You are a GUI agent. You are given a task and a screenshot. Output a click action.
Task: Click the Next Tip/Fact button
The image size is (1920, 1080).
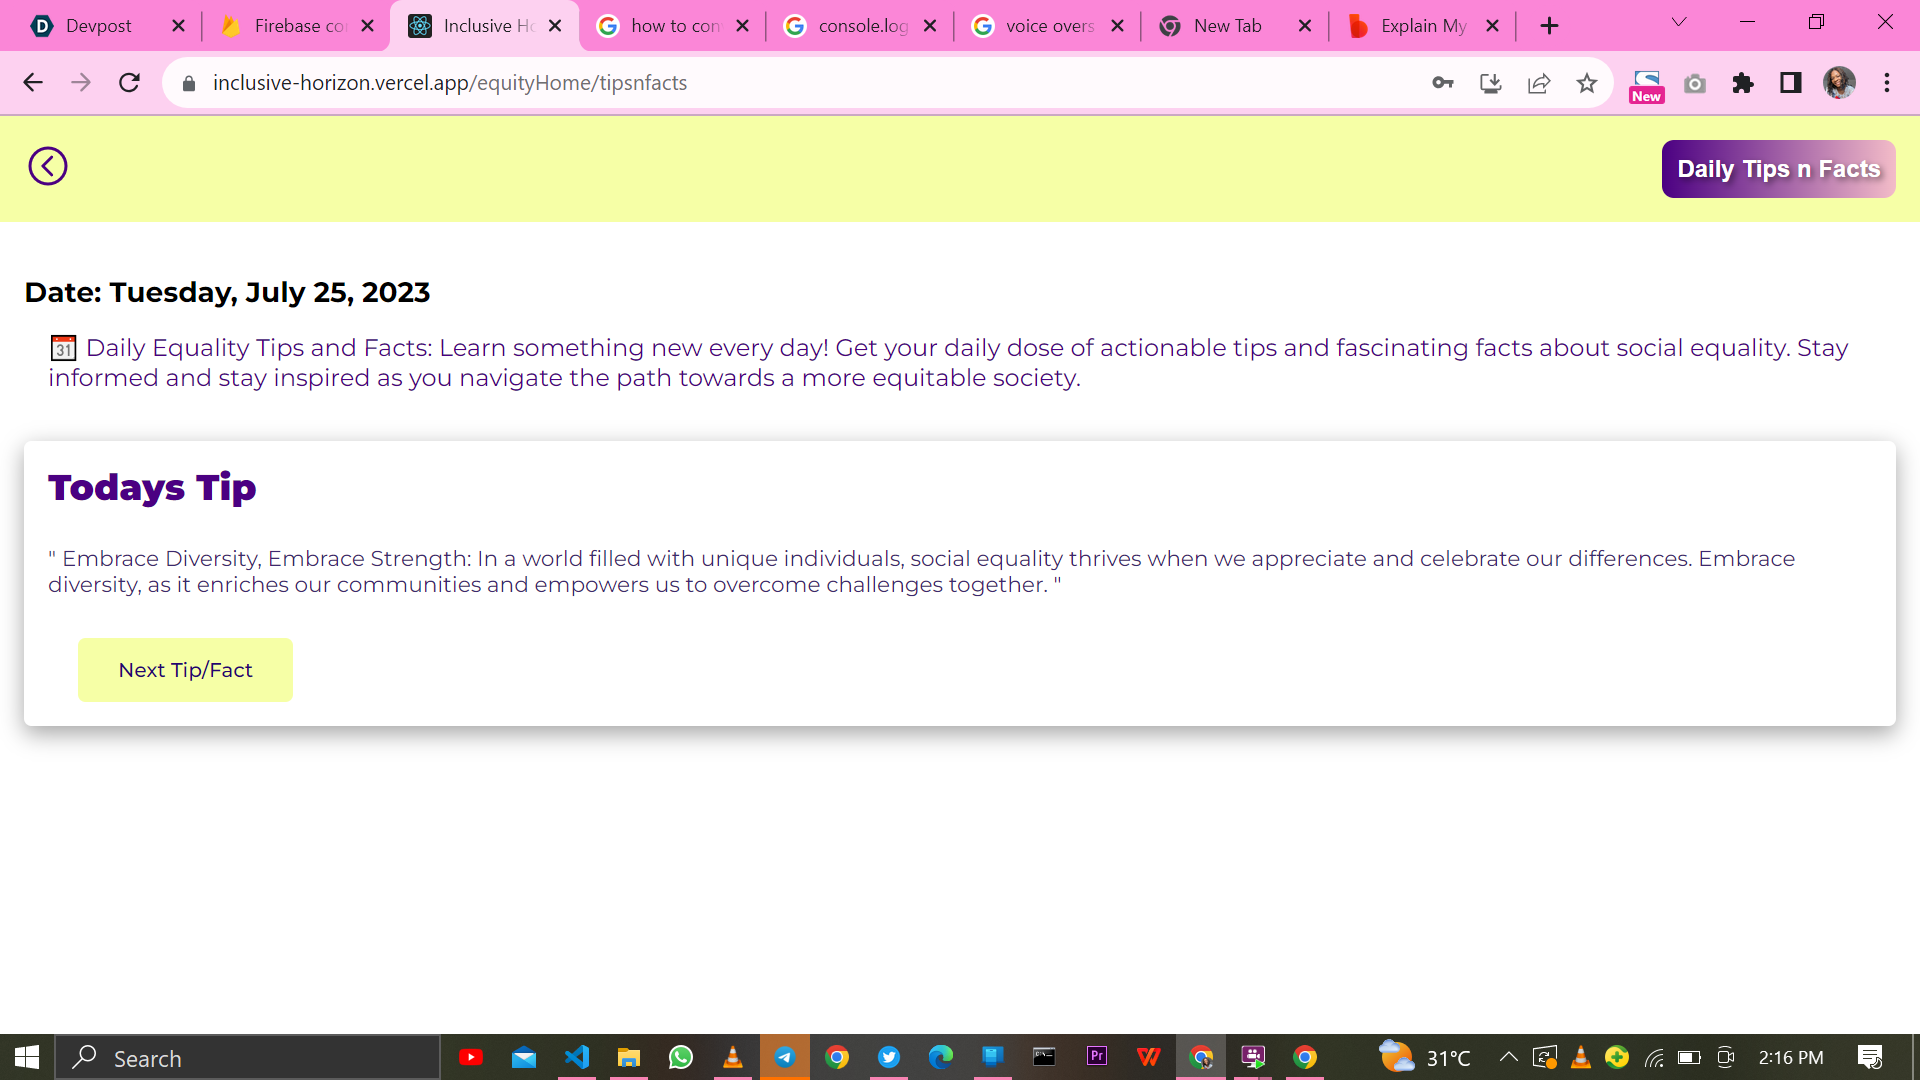click(185, 670)
